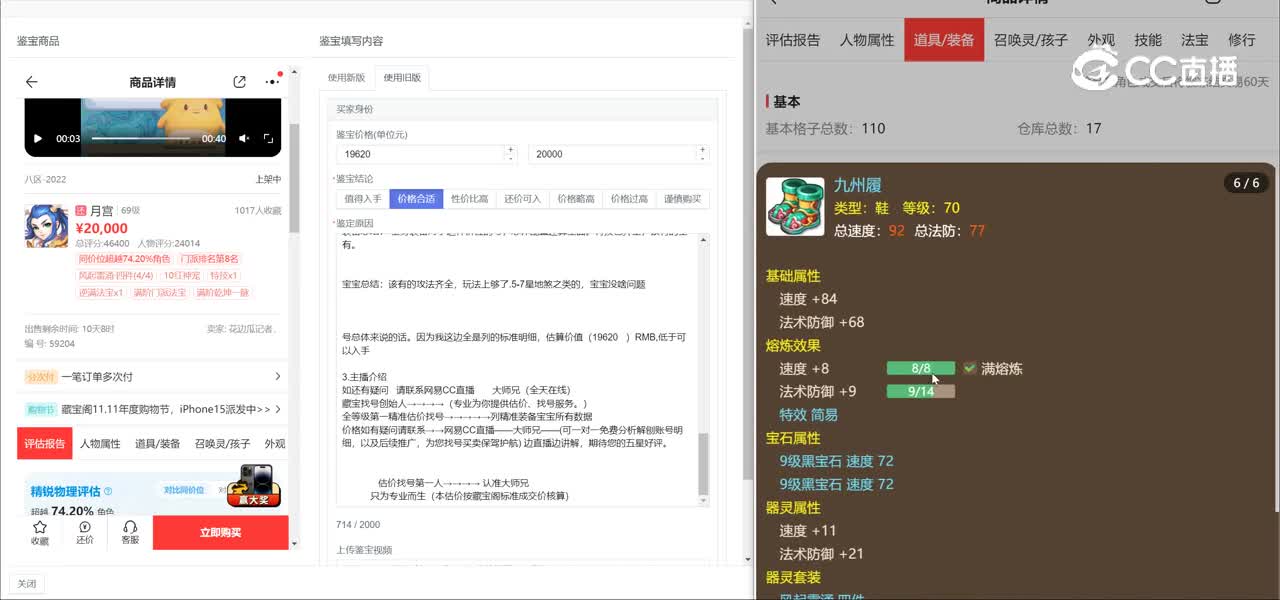Select the 值得入手 conclusion option

(362, 199)
